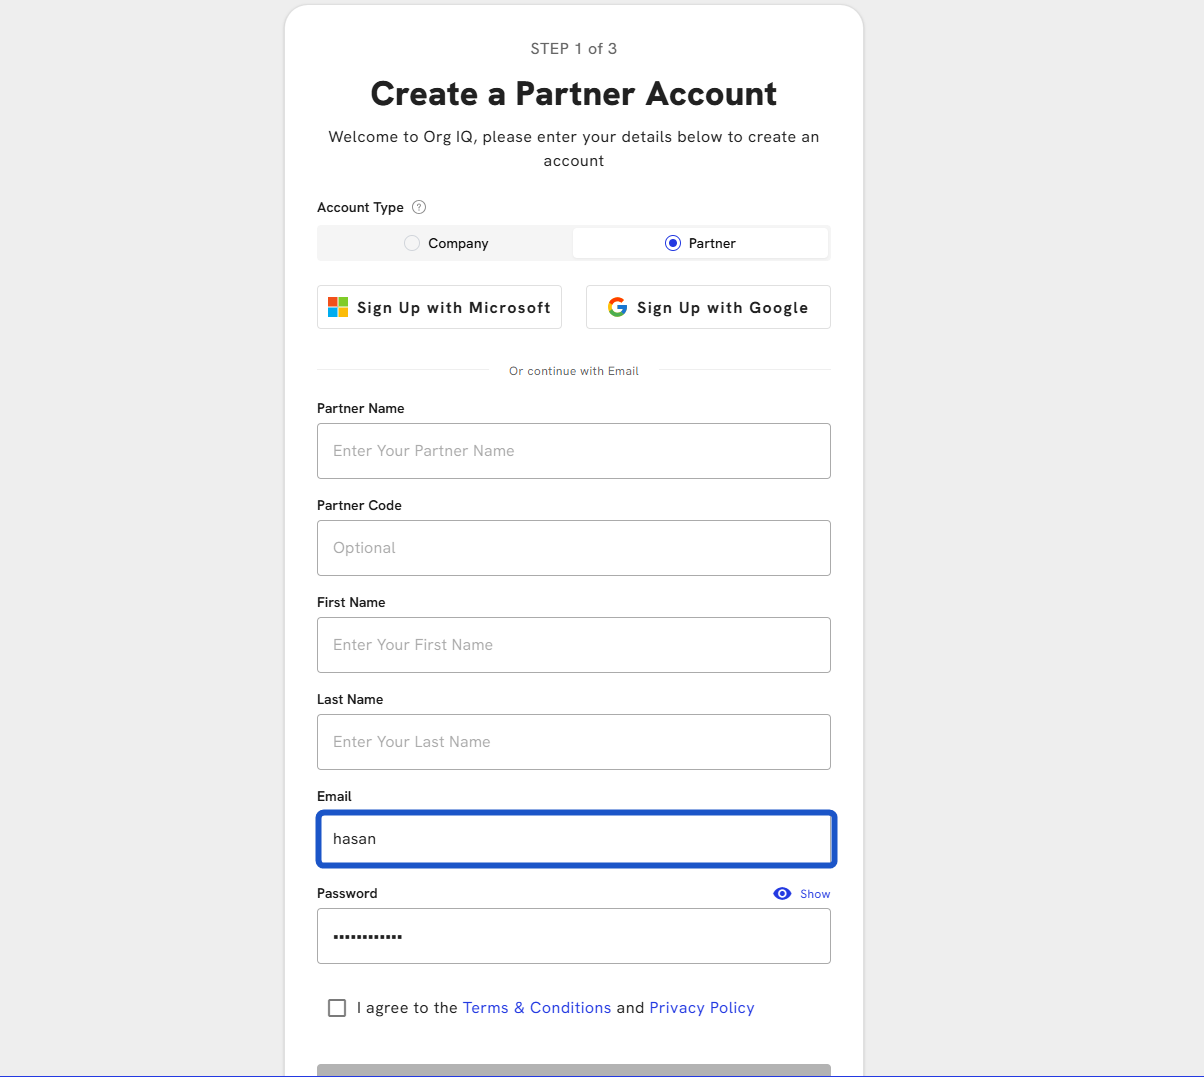Viewport: 1204px width, 1077px height.
Task: Click the eye icon above password field
Action: pos(782,894)
